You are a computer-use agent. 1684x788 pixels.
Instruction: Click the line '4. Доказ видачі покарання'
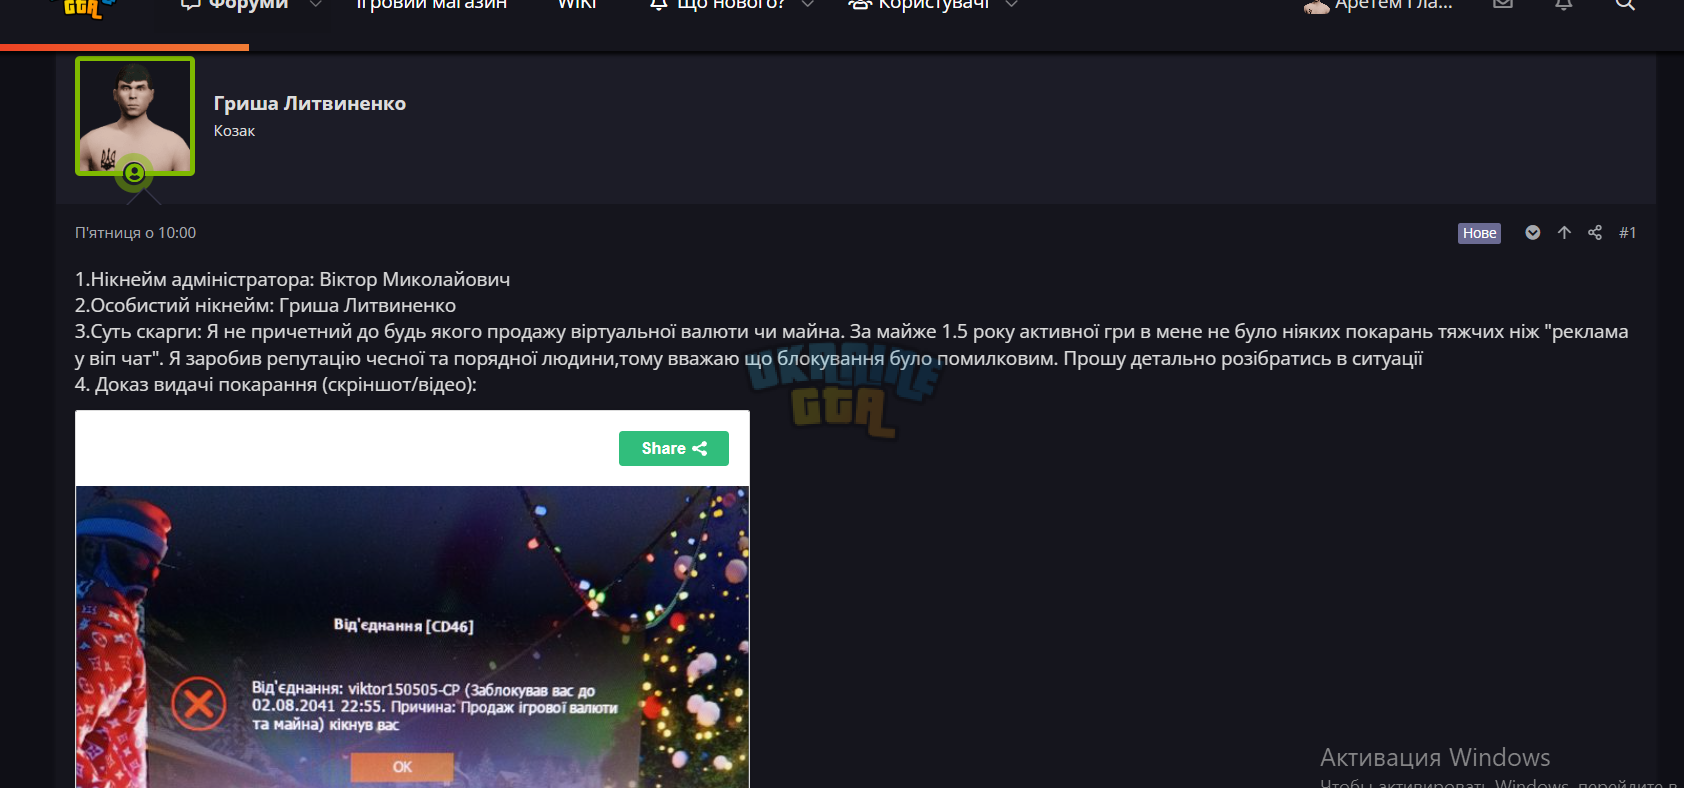tap(276, 384)
